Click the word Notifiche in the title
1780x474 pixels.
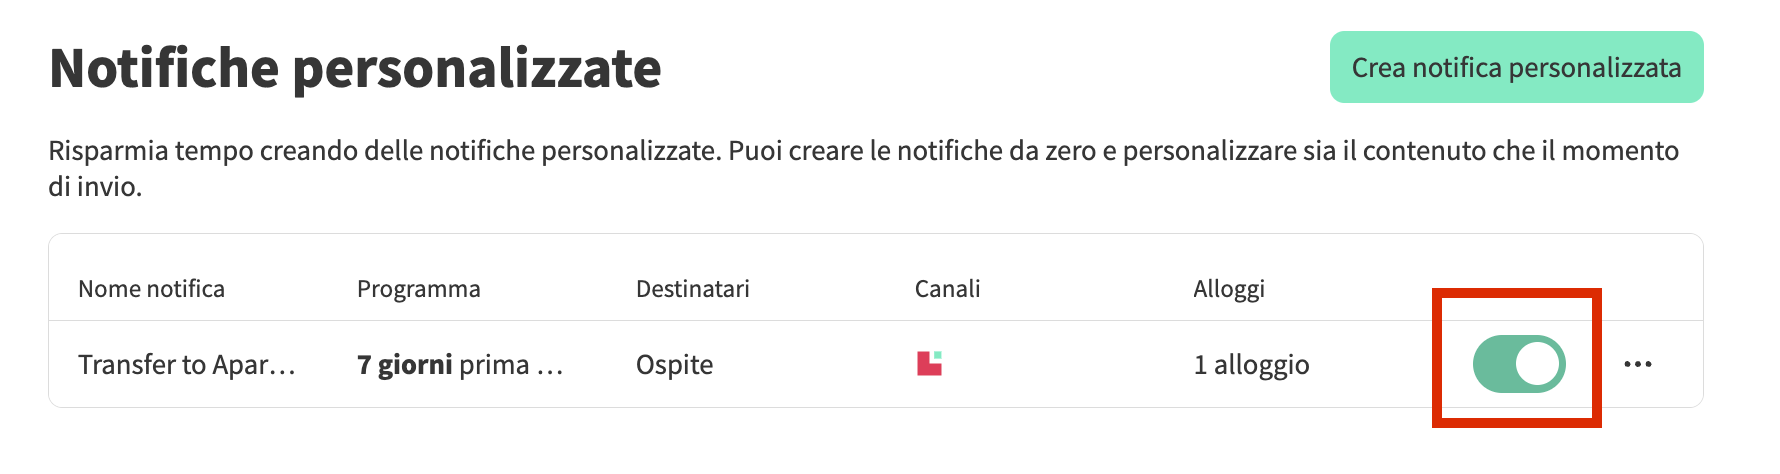tap(164, 68)
